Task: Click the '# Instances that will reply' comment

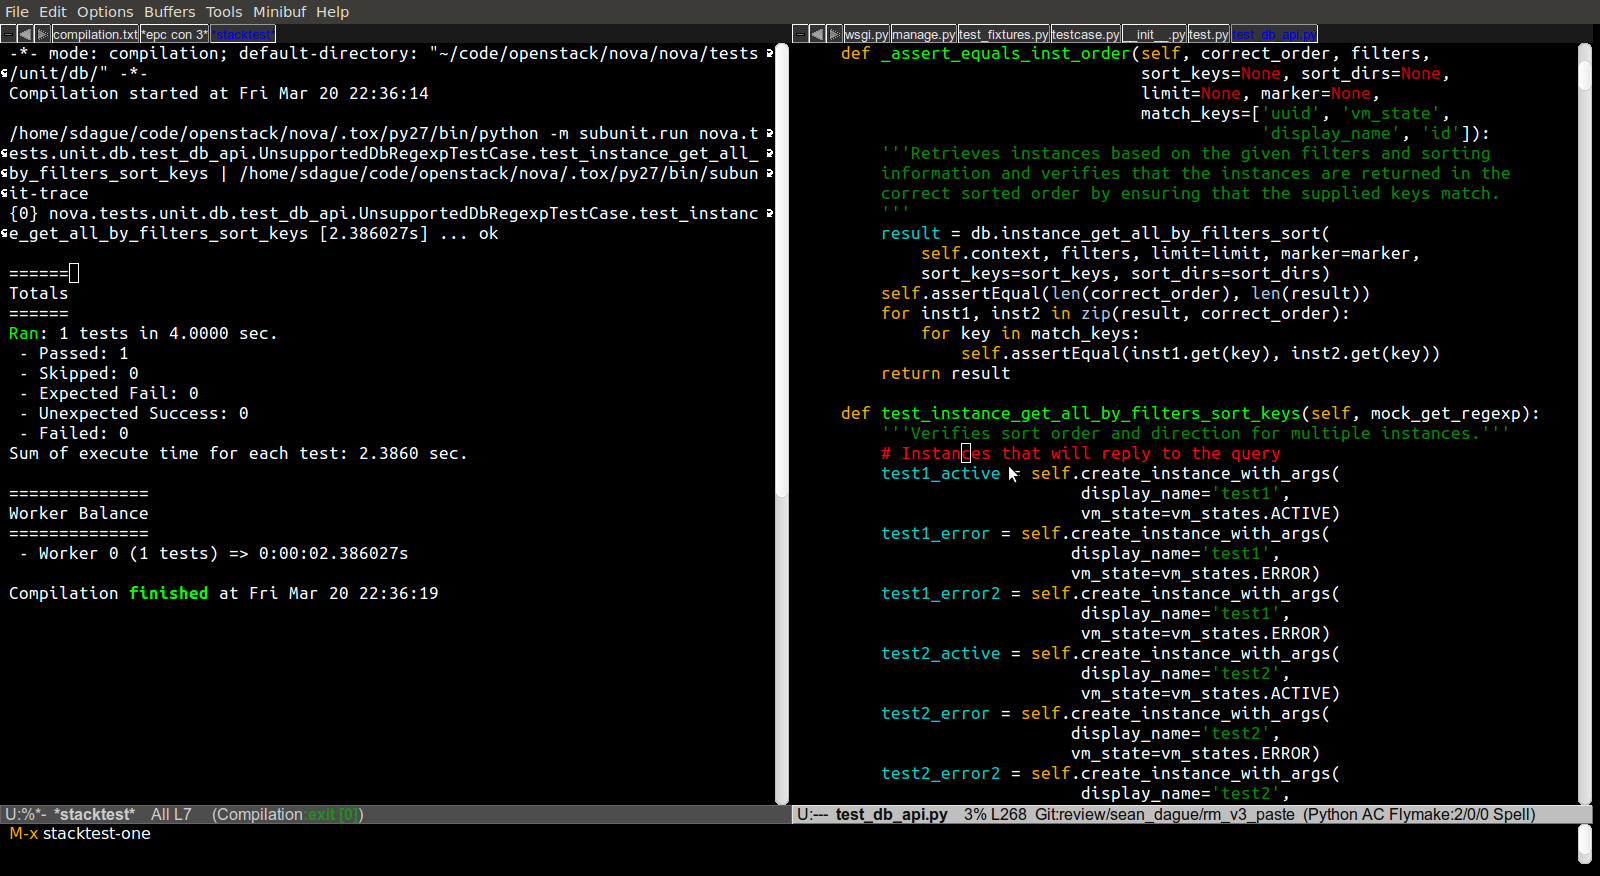Action: point(1081,453)
